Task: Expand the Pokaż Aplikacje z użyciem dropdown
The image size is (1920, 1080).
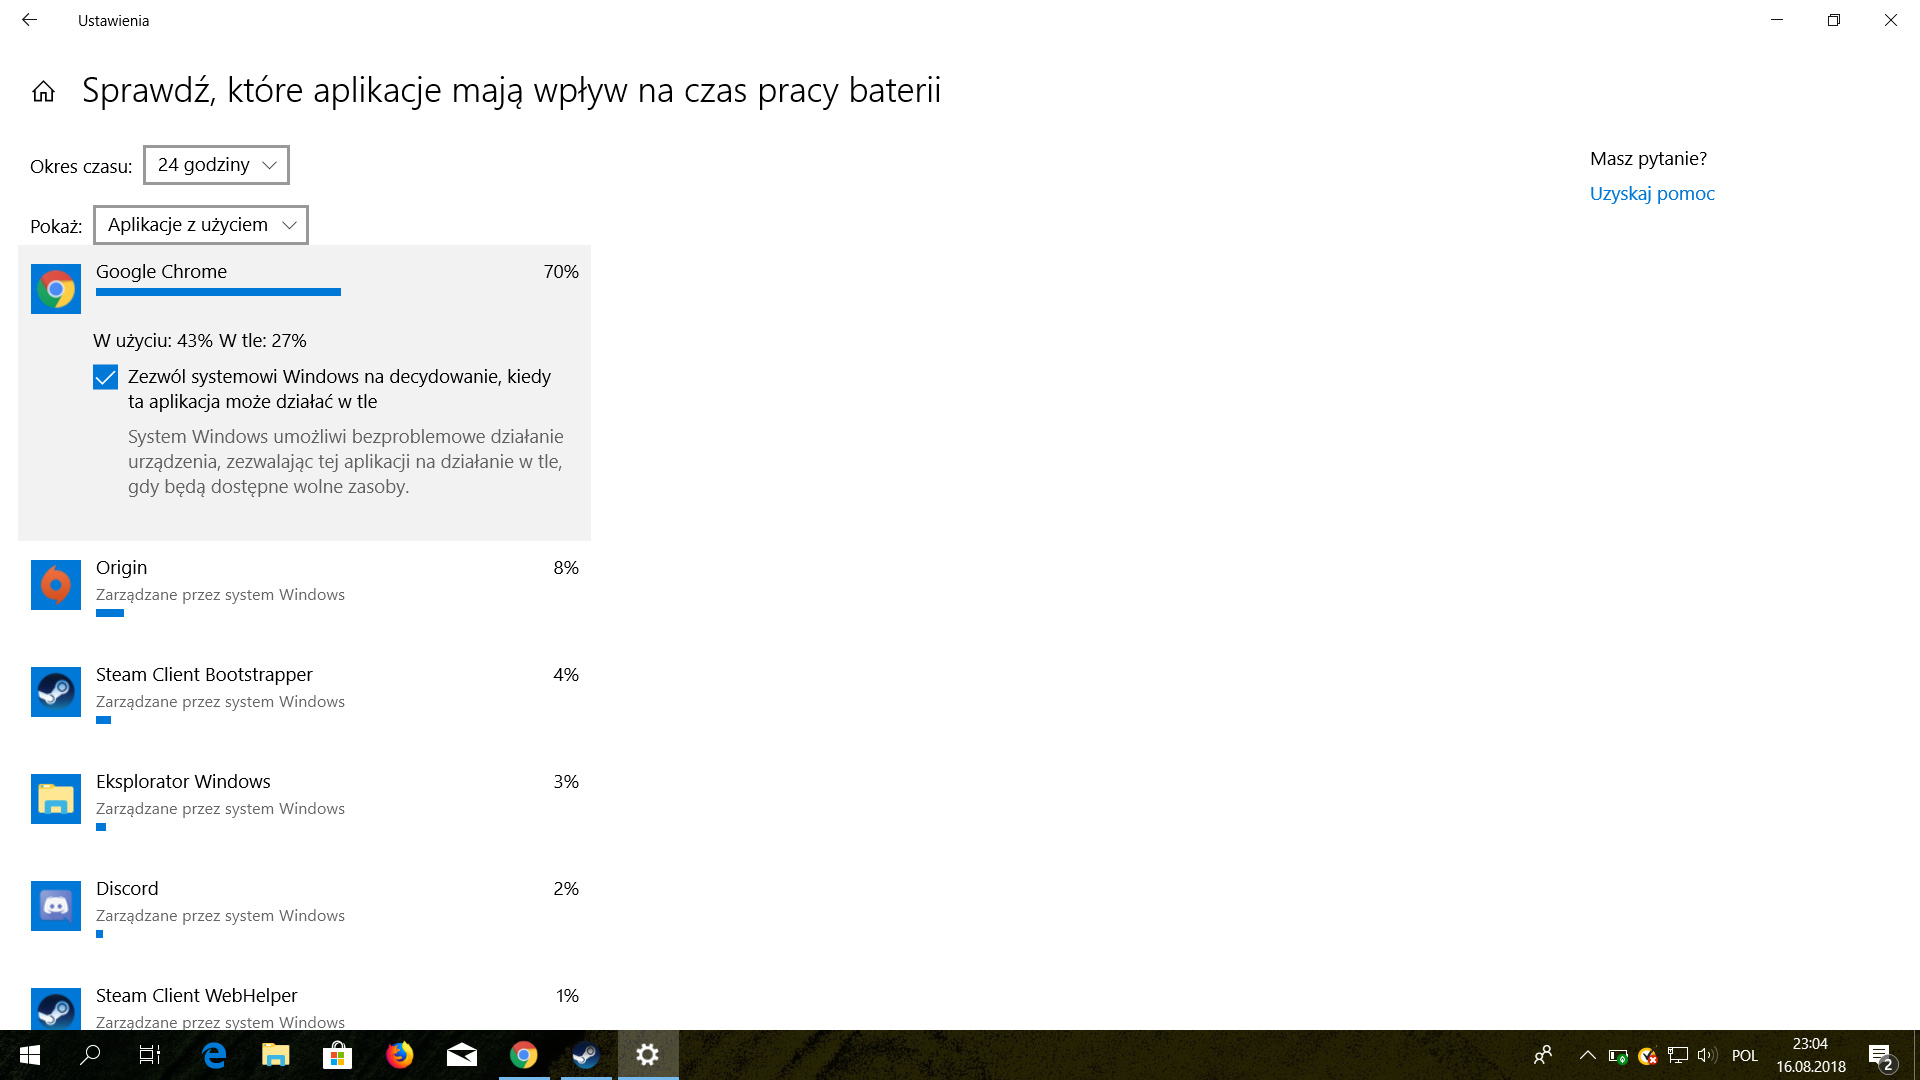Action: pos(200,225)
